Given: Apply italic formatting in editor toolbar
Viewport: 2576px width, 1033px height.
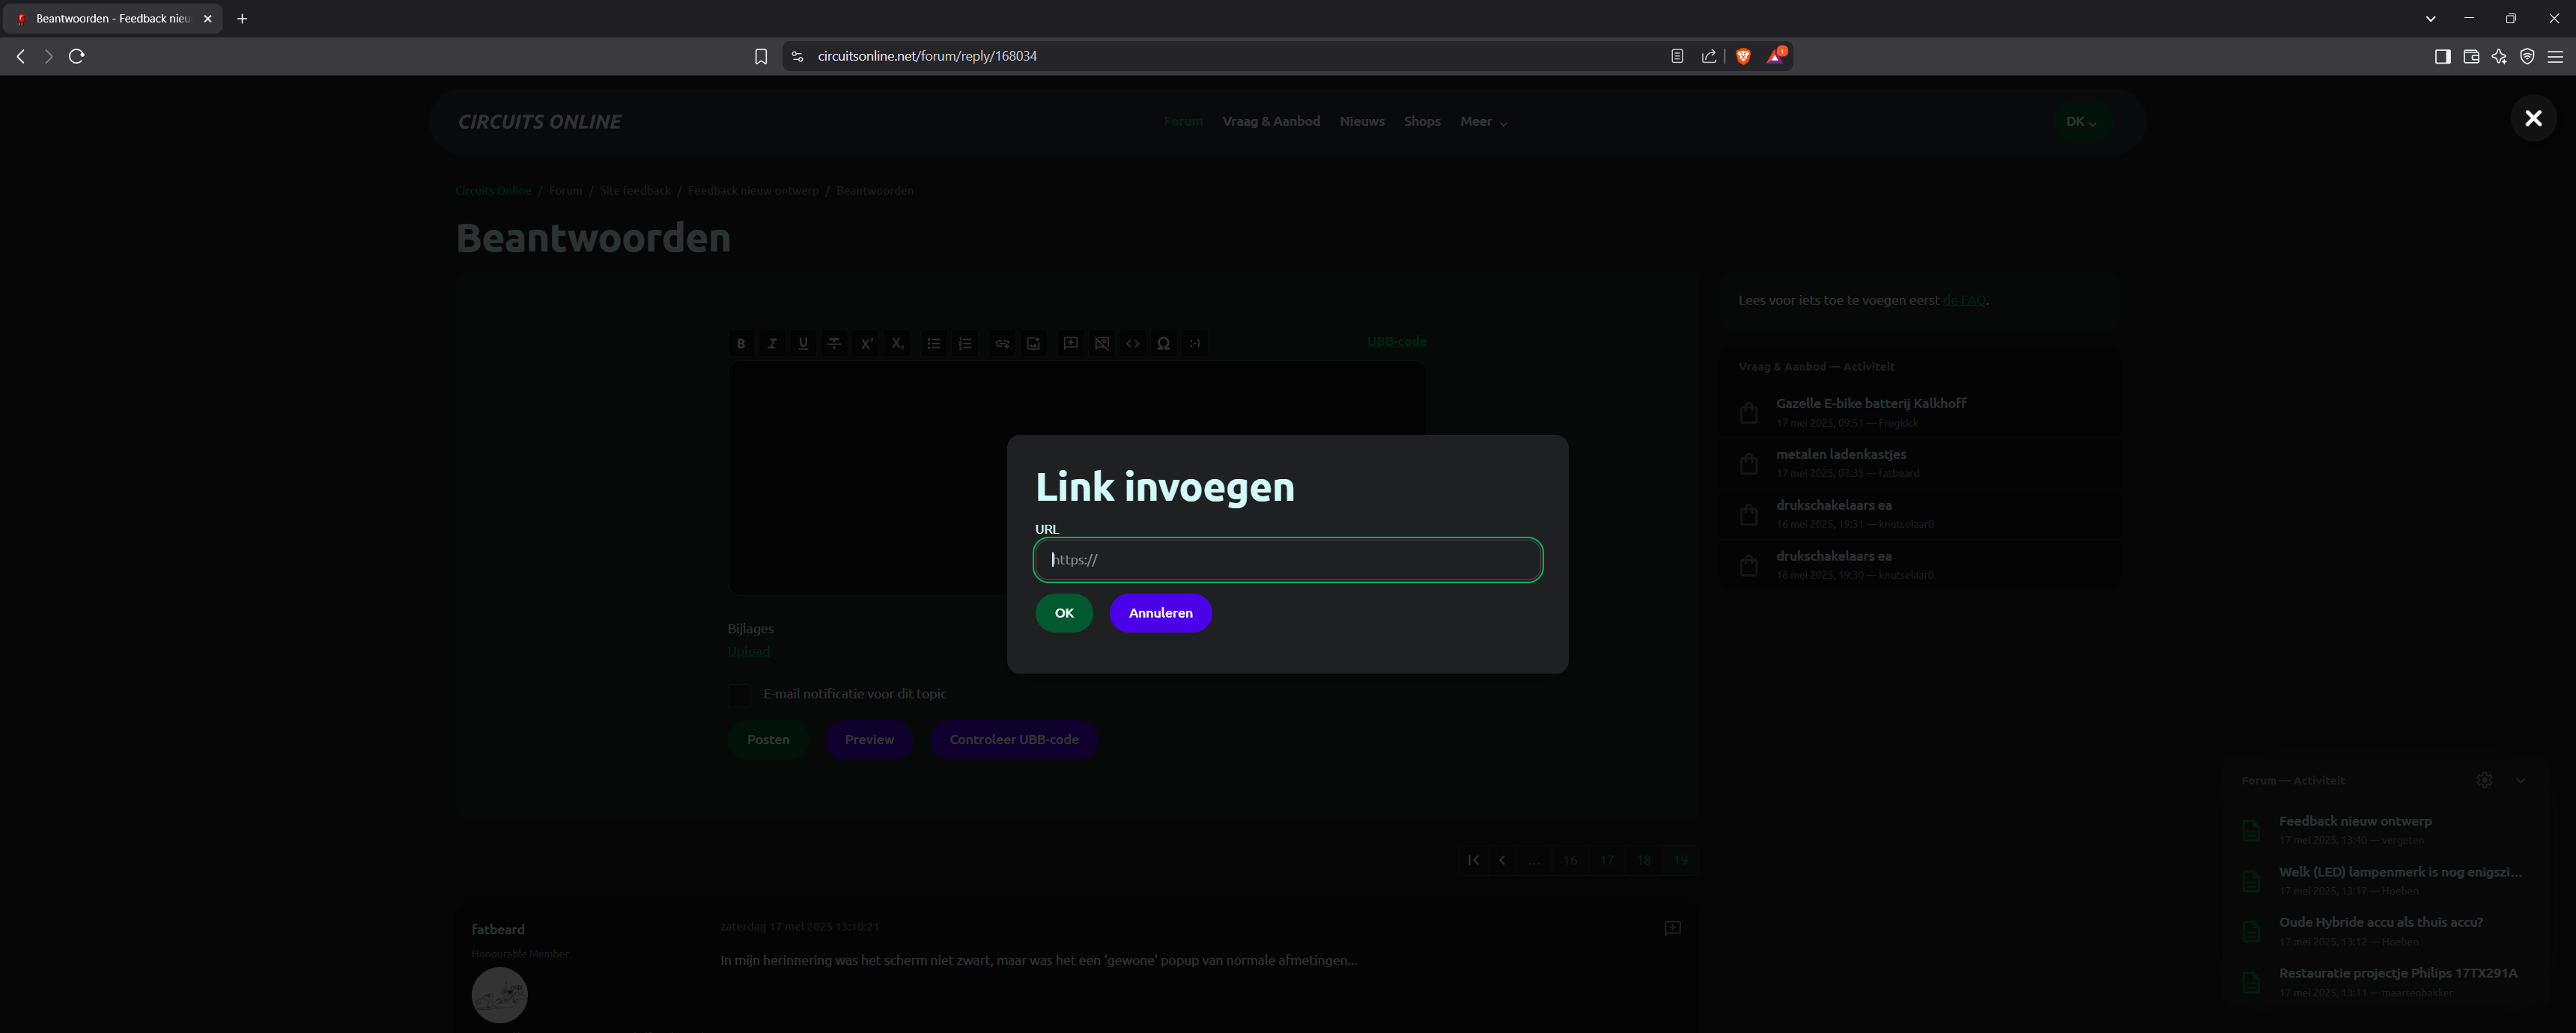Looking at the screenshot, I should coord(772,343).
